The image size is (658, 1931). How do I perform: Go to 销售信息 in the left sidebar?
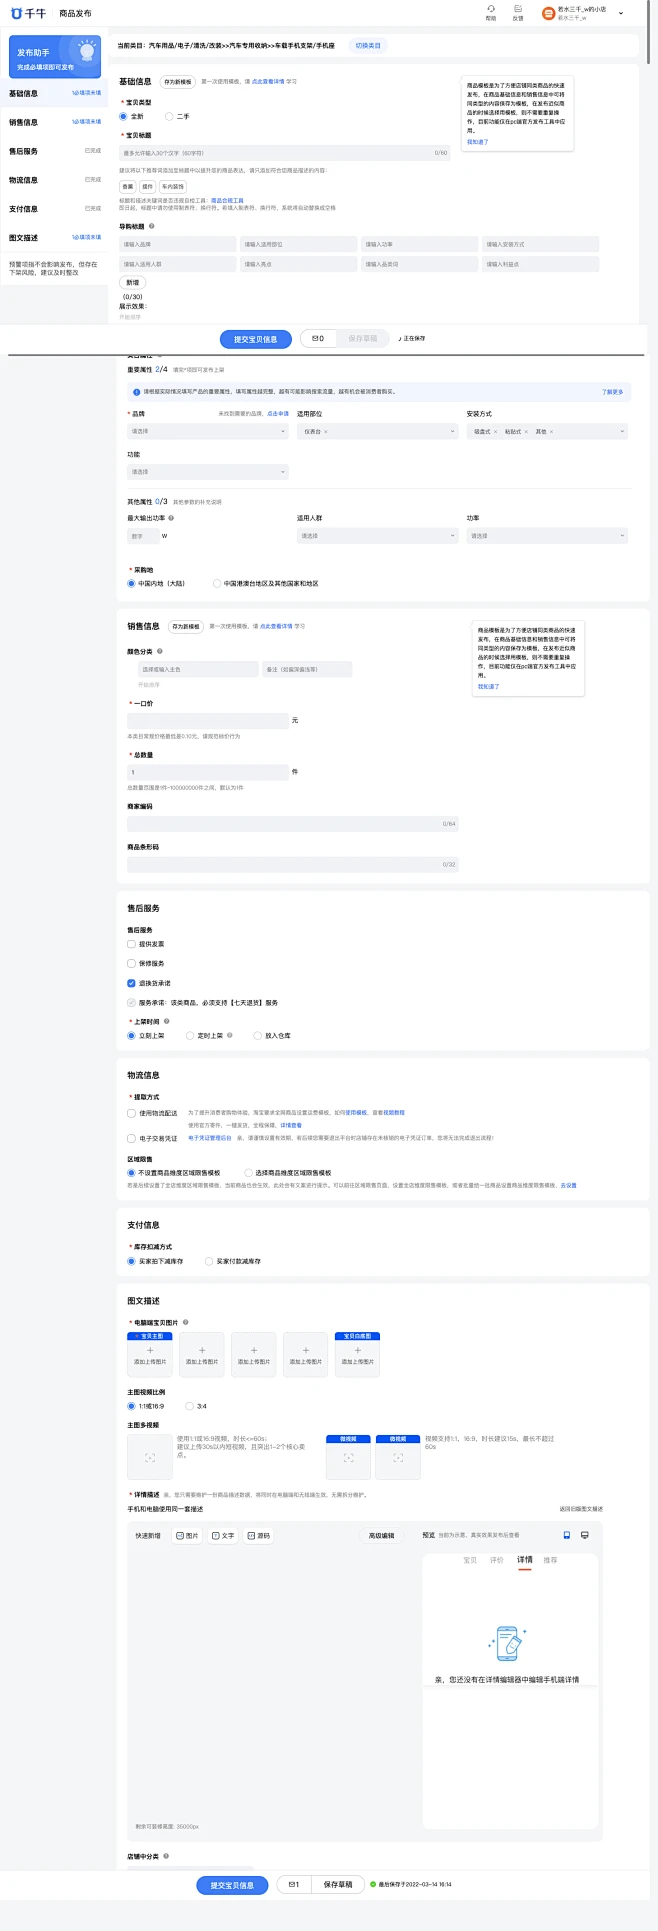(x=24, y=123)
